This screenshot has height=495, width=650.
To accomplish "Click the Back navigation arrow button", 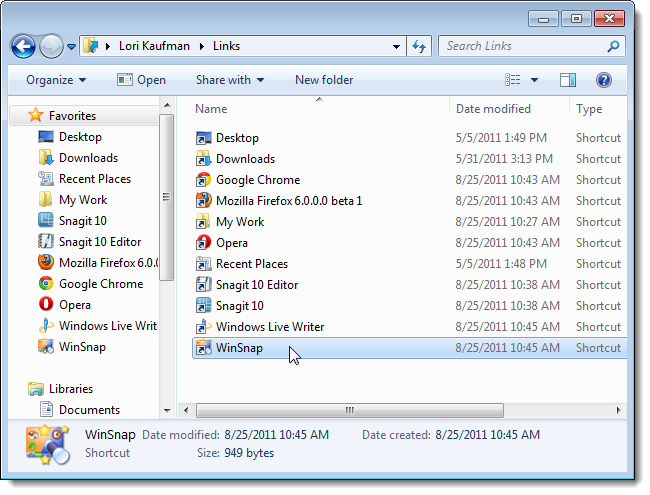I will pyautogui.click(x=23, y=46).
